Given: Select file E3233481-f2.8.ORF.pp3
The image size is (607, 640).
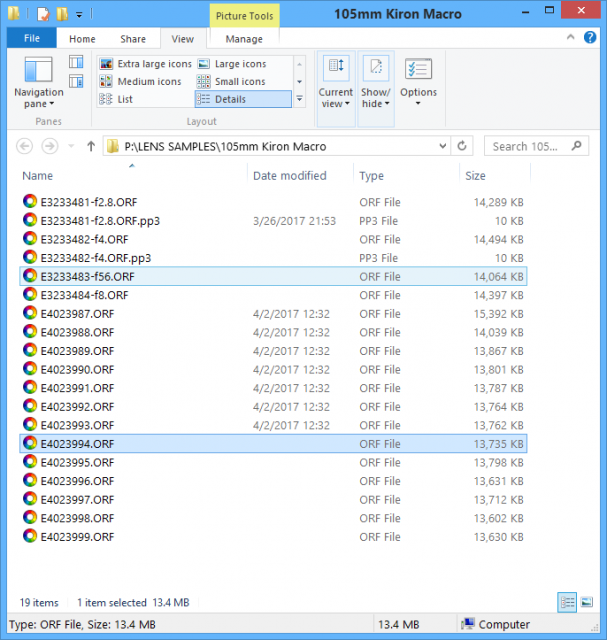Looking at the screenshot, I should click(273, 221).
